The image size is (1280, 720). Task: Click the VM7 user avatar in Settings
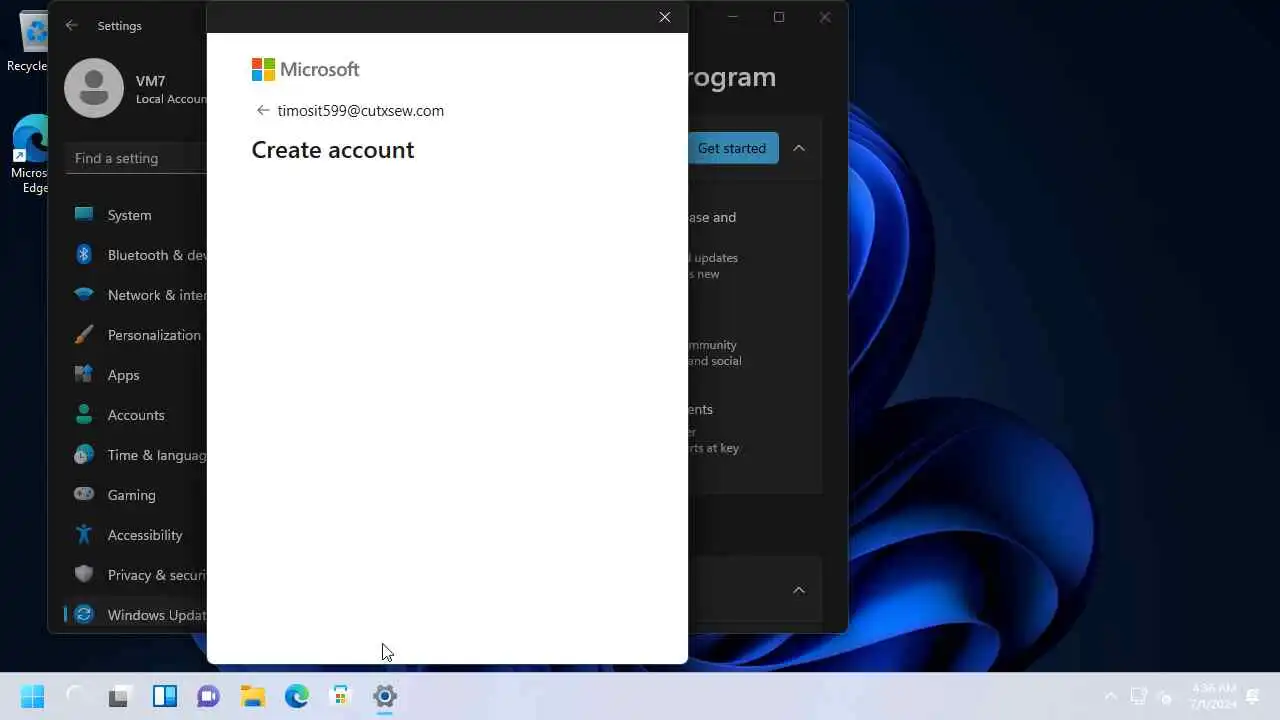(94, 88)
